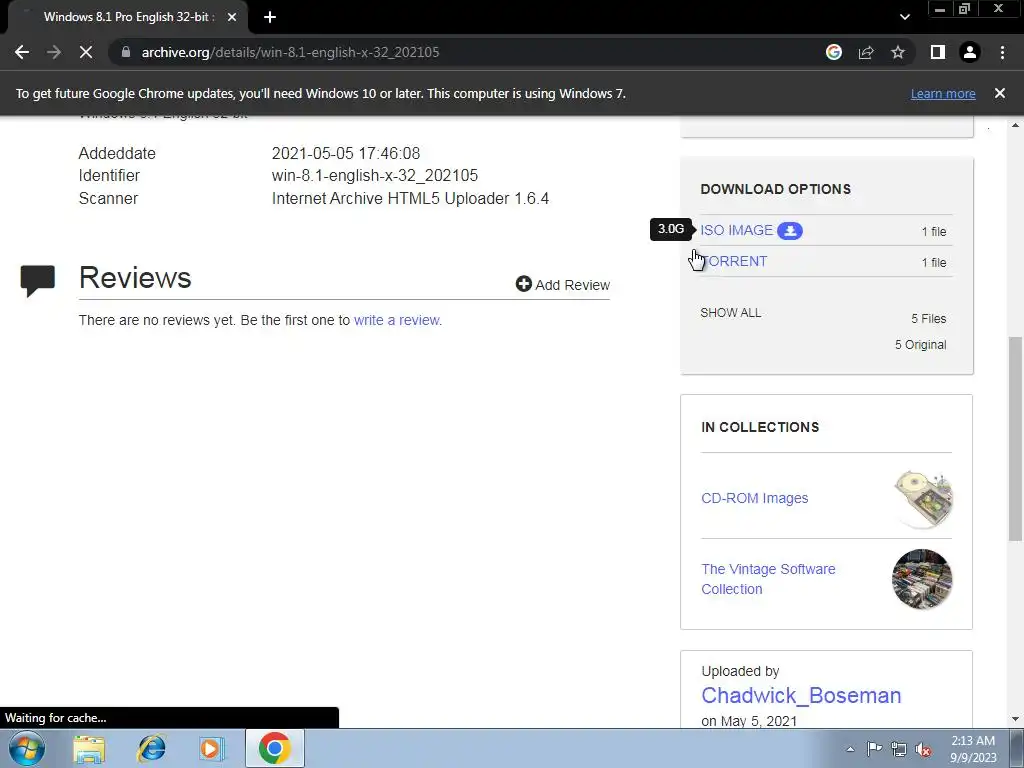Launch Windows Media Player from taskbar
This screenshot has height=768, width=1024.
(x=212, y=748)
